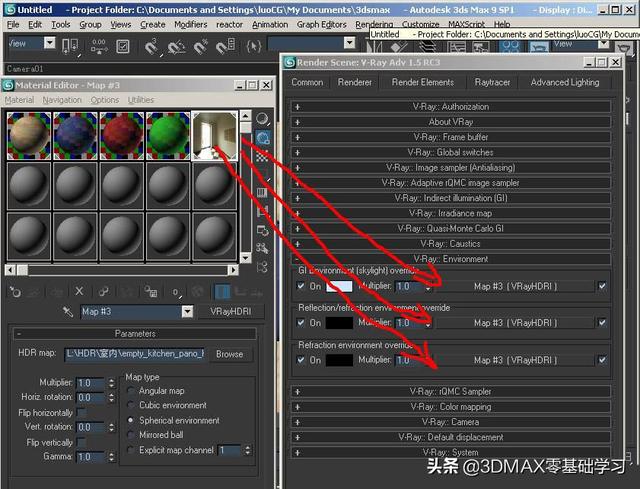Click Reflection/refraction Map #3 (VRayHDRI) button
This screenshot has width=640, height=489.
click(x=515, y=323)
